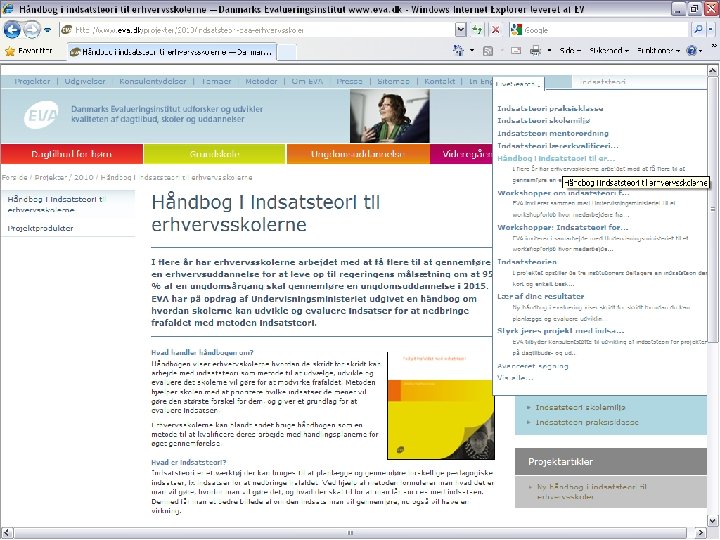Expand the Print options dropdown arrow
Screen dimensions: 720x540
coord(549,51)
